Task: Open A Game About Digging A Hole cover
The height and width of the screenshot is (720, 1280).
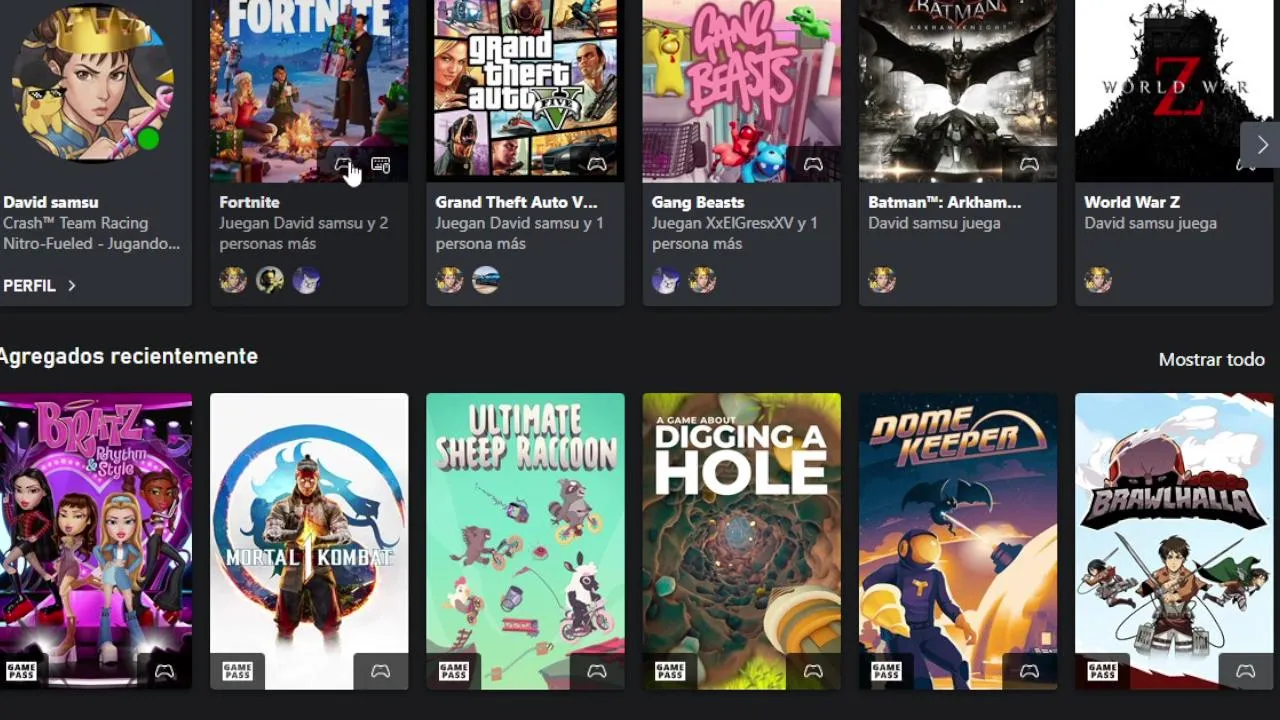Action: [x=741, y=541]
